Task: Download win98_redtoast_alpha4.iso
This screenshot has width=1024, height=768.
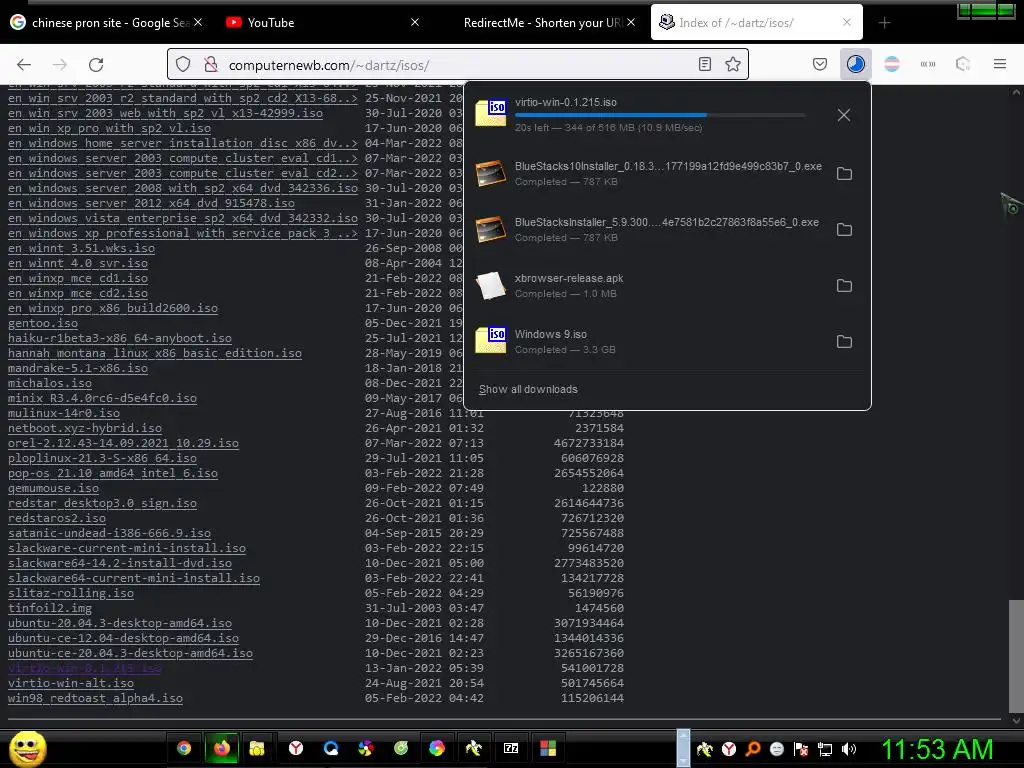Action: [x=95, y=698]
